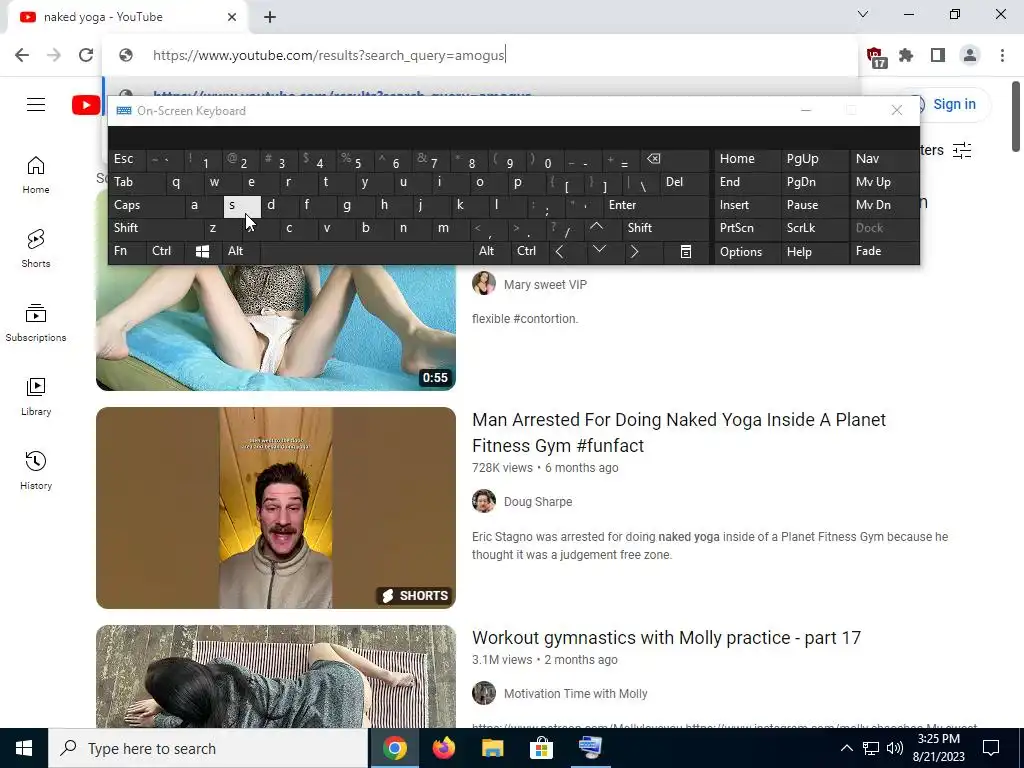Open the Planet Fitness Shorts thumbnail
This screenshot has height=768, width=1024.
276,508
